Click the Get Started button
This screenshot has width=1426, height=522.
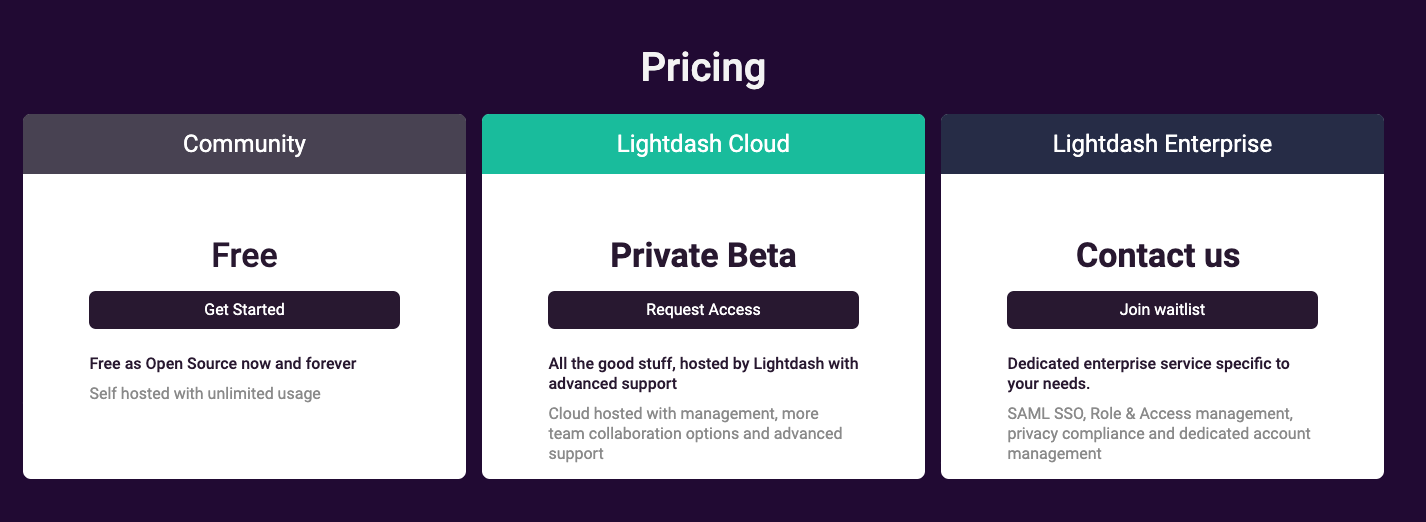pos(244,310)
